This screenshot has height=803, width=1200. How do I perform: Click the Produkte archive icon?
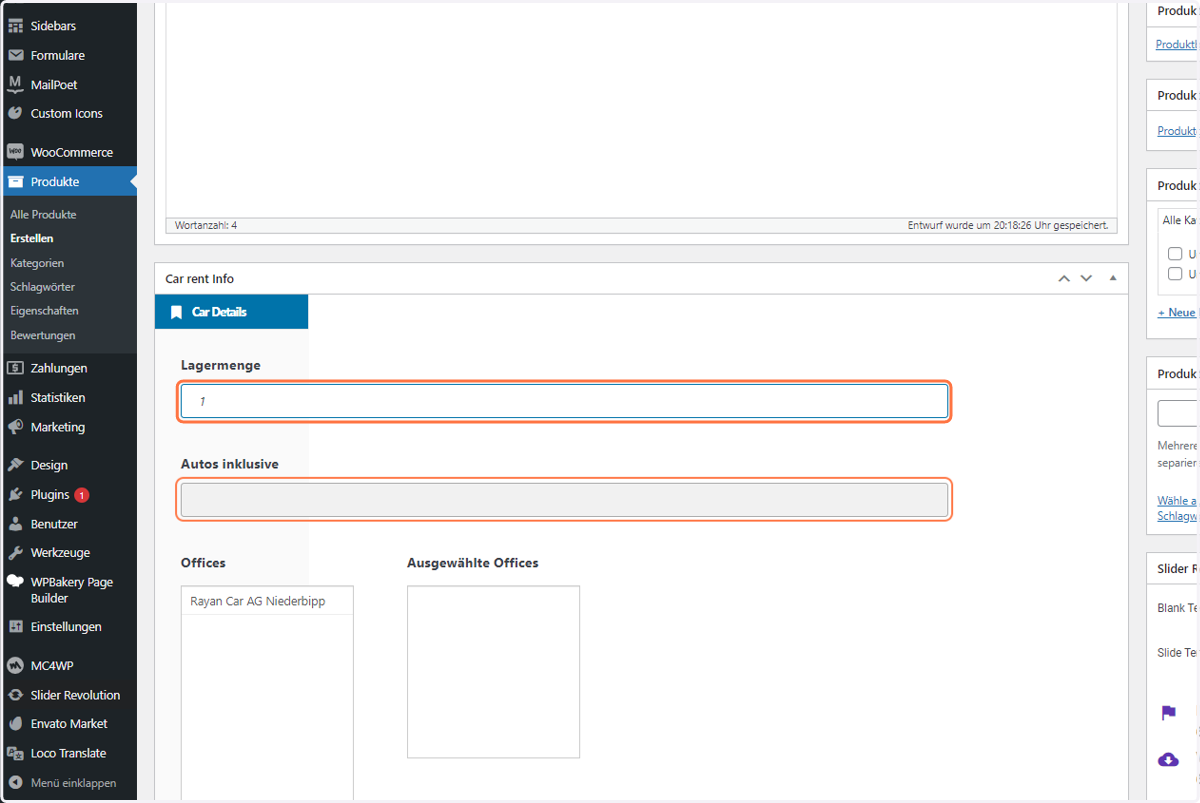(15, 182)
